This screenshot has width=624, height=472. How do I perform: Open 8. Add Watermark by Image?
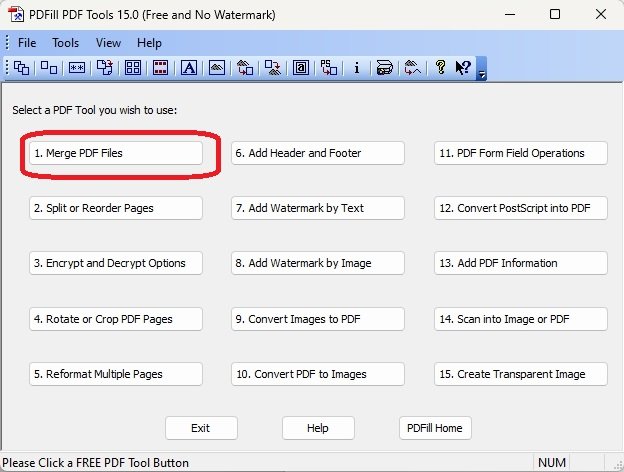[x=318, y=263]
